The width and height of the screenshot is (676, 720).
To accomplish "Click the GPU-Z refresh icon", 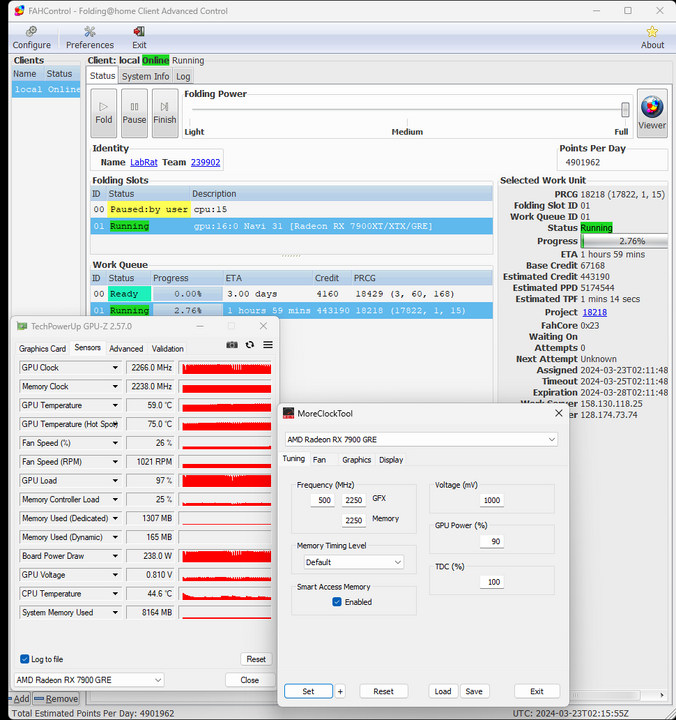I will click(x=249, y=345).
